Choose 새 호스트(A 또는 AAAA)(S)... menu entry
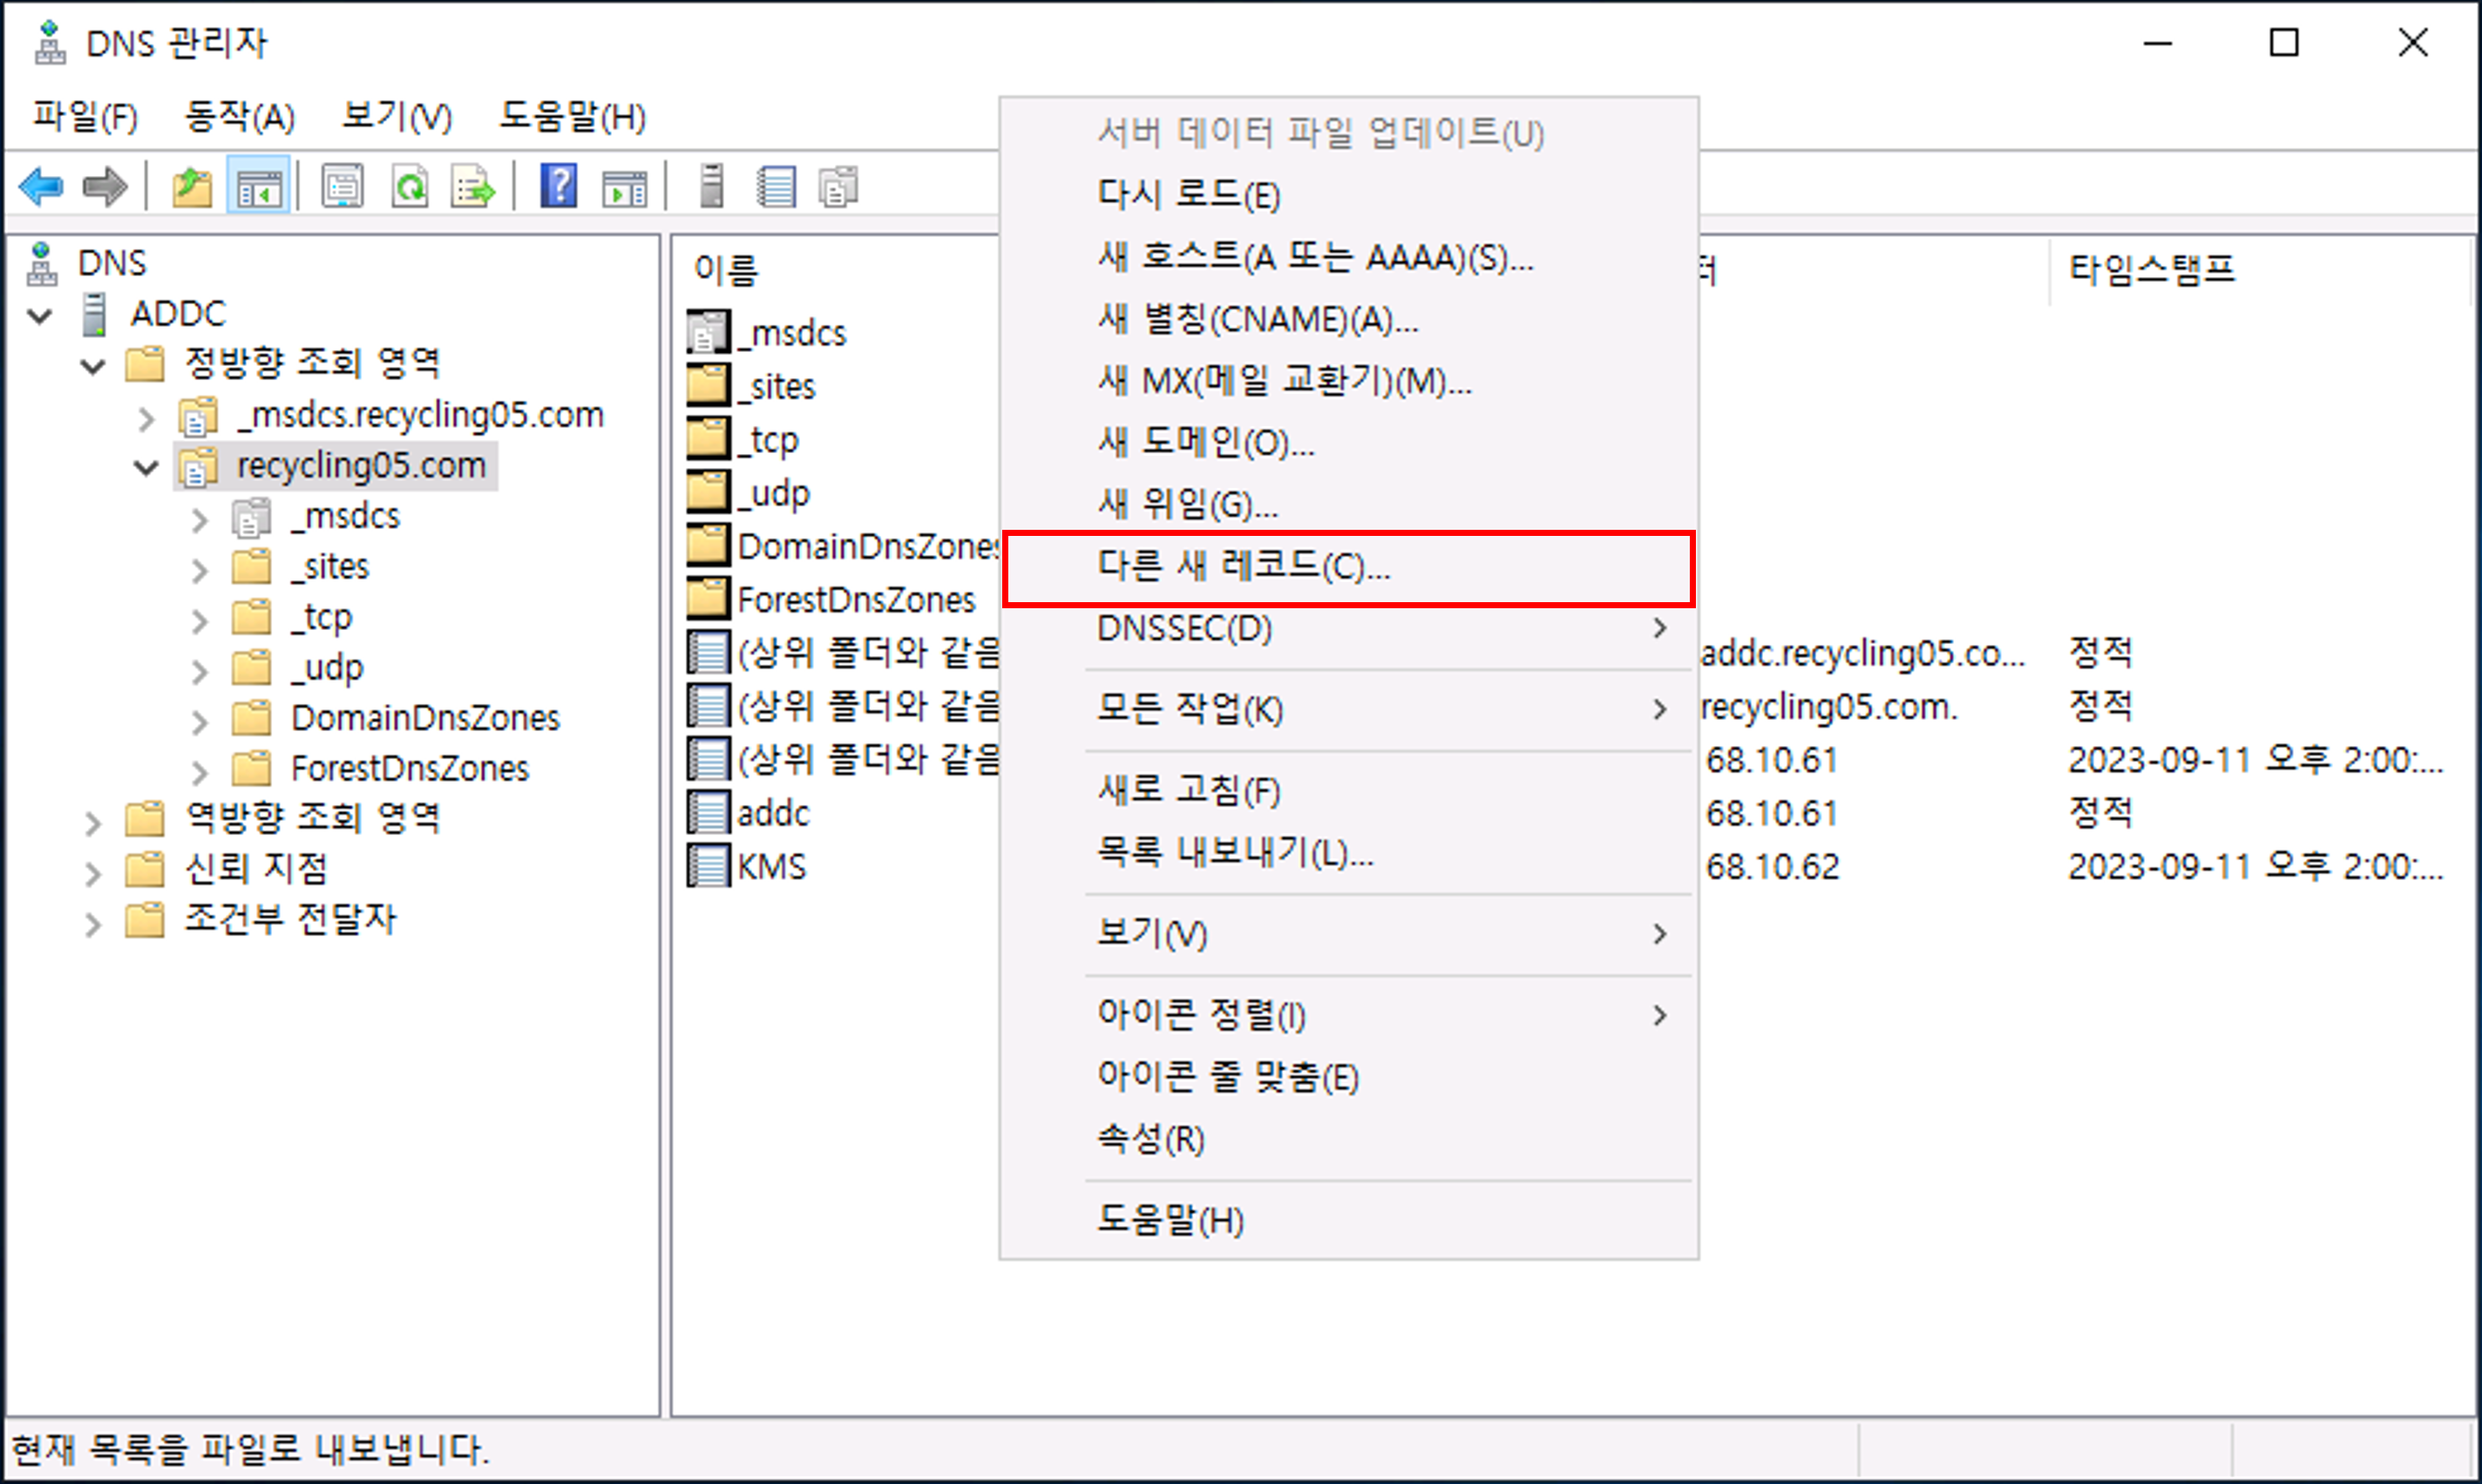Screen dimensions: 2482x1484 coord(1314,258)
